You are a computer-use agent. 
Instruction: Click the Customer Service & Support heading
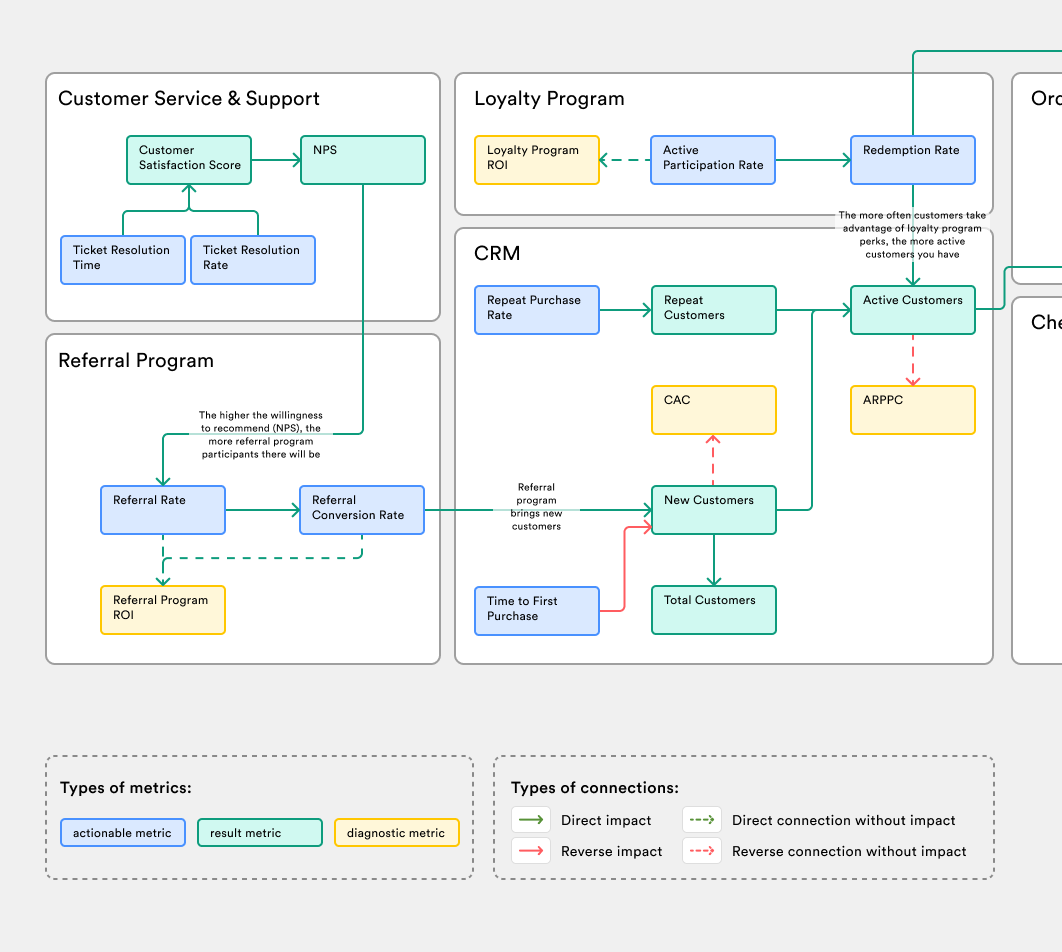coord(189,99)
